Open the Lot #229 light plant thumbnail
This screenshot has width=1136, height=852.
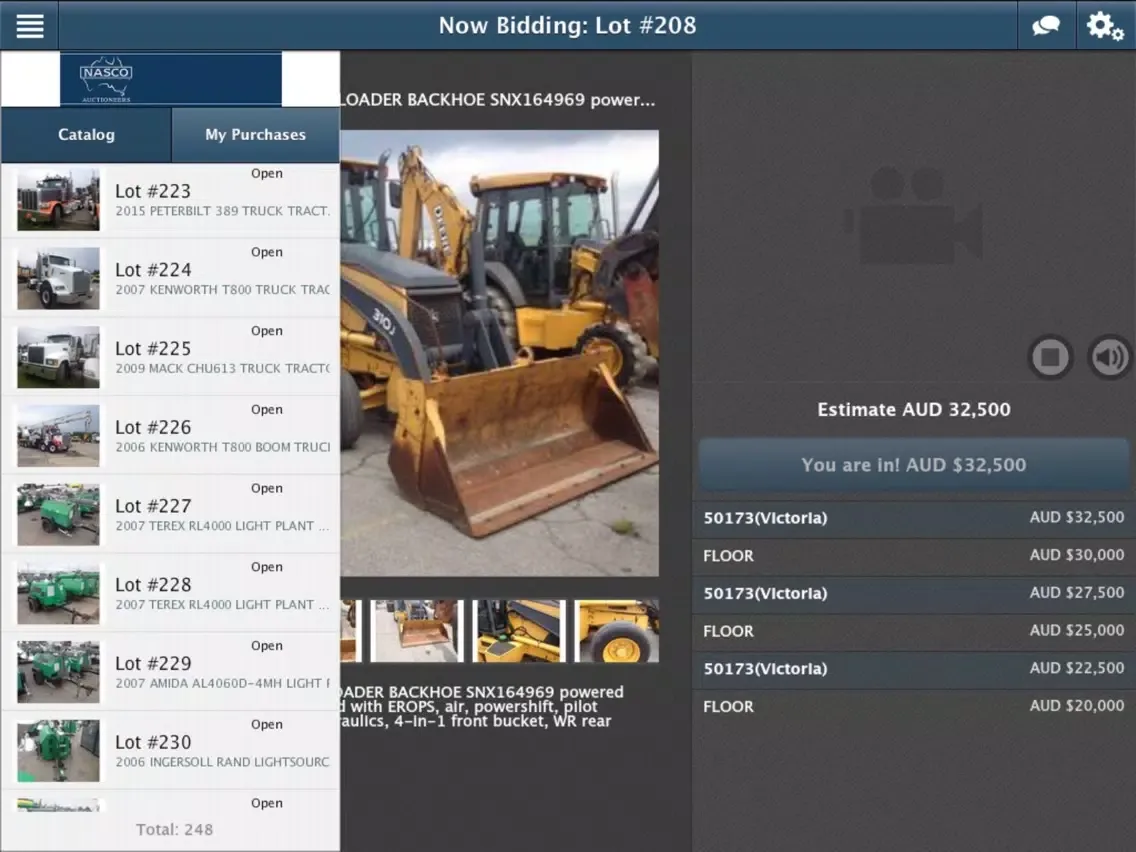tap(59, 672)
